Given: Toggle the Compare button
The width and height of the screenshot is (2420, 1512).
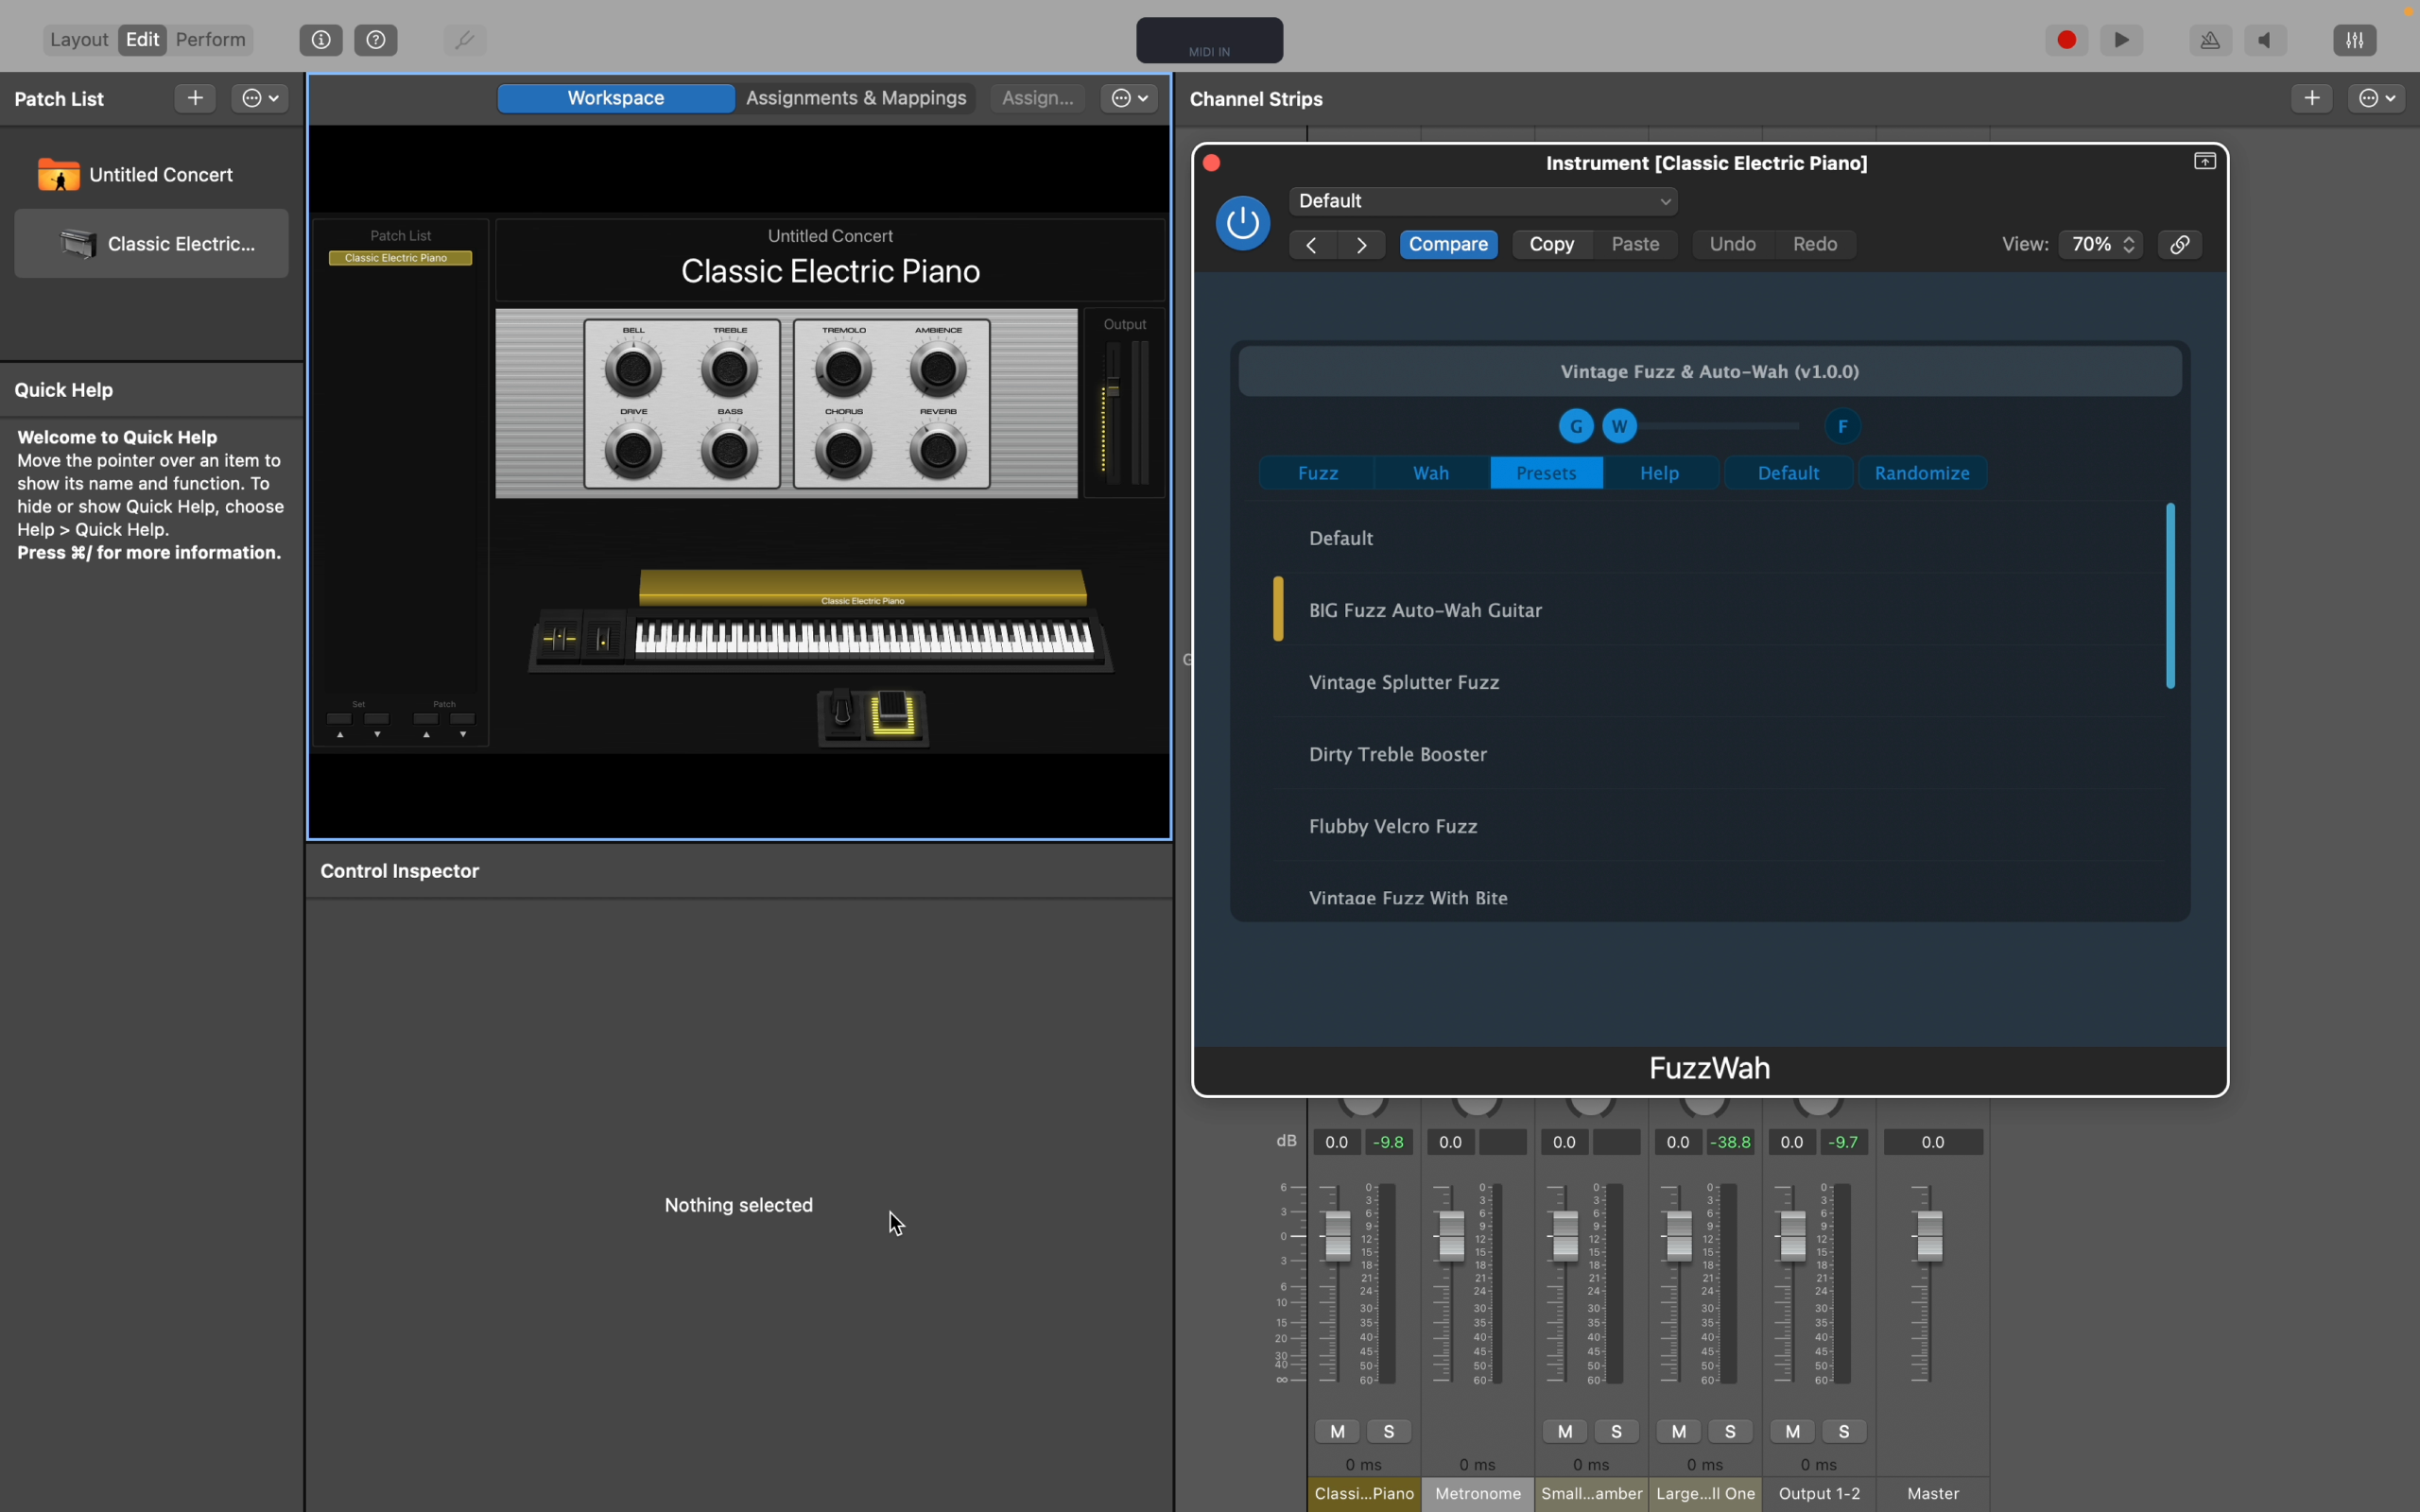Looking at the screenshot, I should pos(1449,245).
